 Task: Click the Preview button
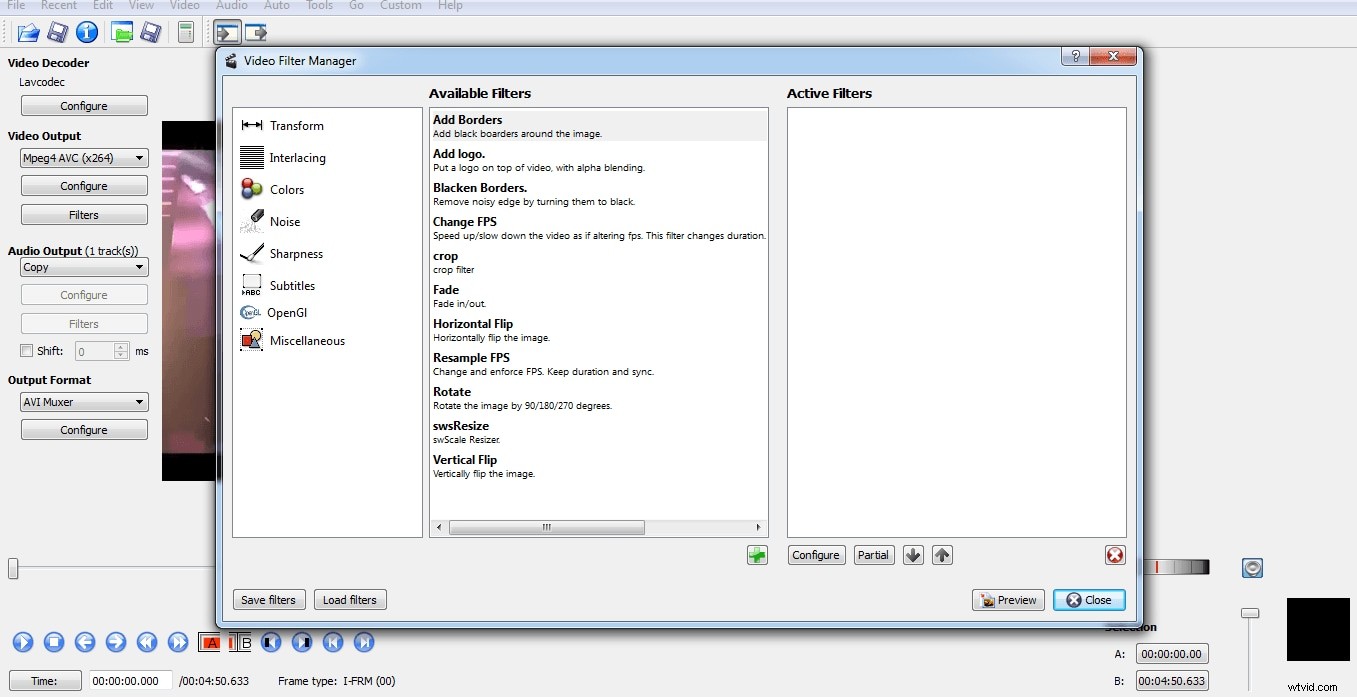pyautogui.click(x=1008, y=600)
